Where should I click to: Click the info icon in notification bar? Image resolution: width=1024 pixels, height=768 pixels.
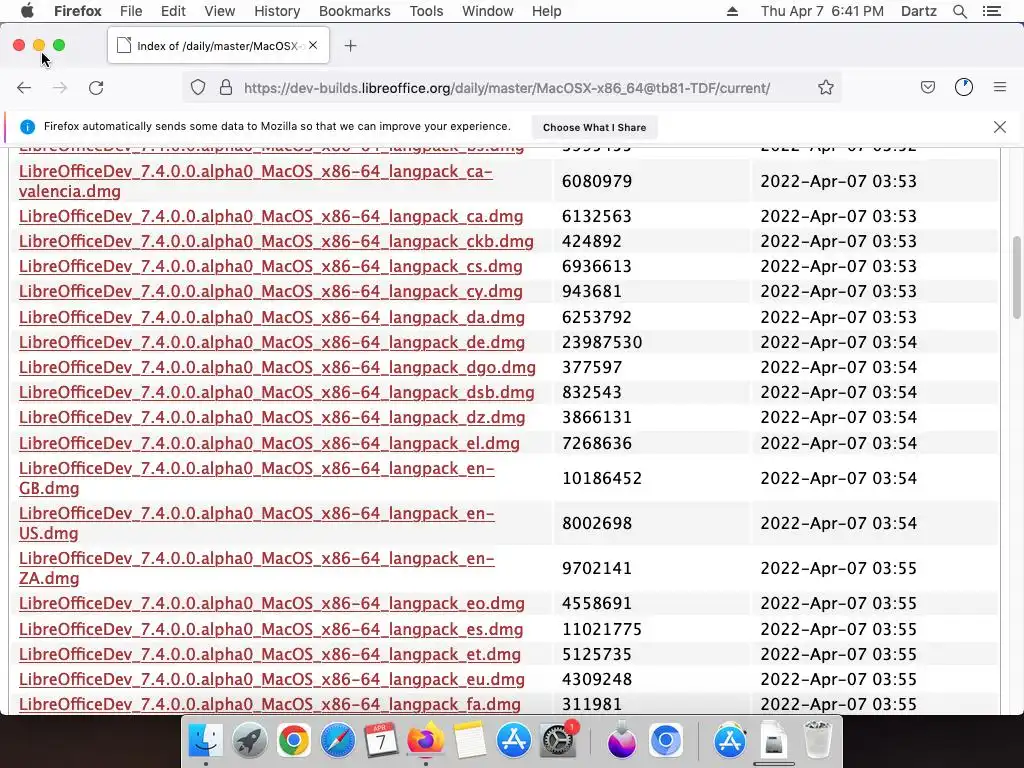[27, 127]
